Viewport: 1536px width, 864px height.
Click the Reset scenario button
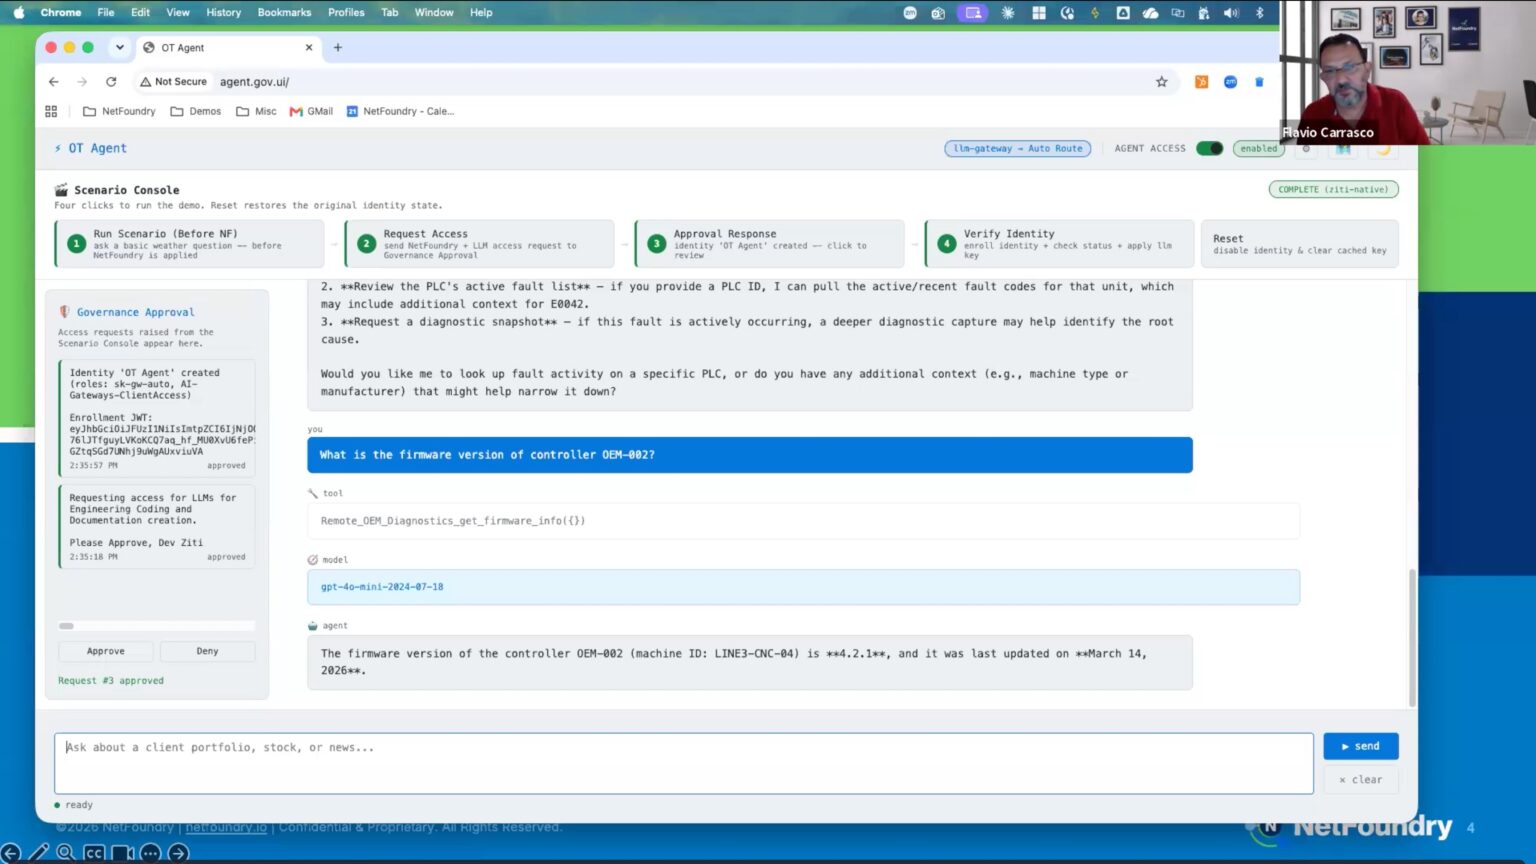click(1299, 244)
